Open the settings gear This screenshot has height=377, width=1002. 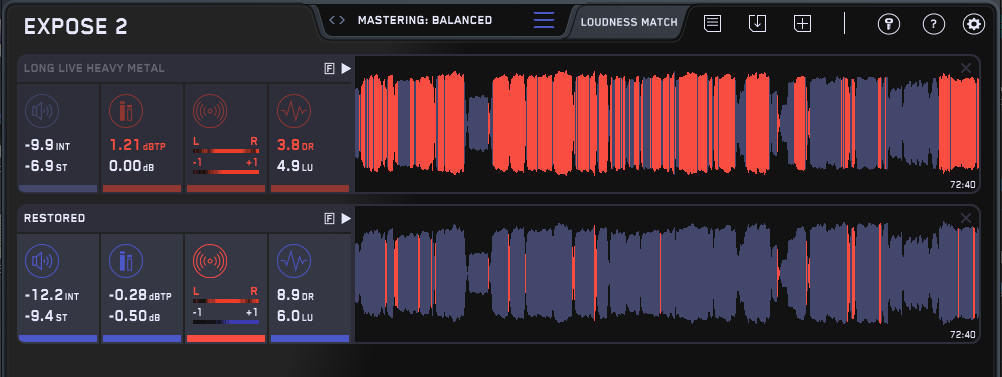pos(974,24)
